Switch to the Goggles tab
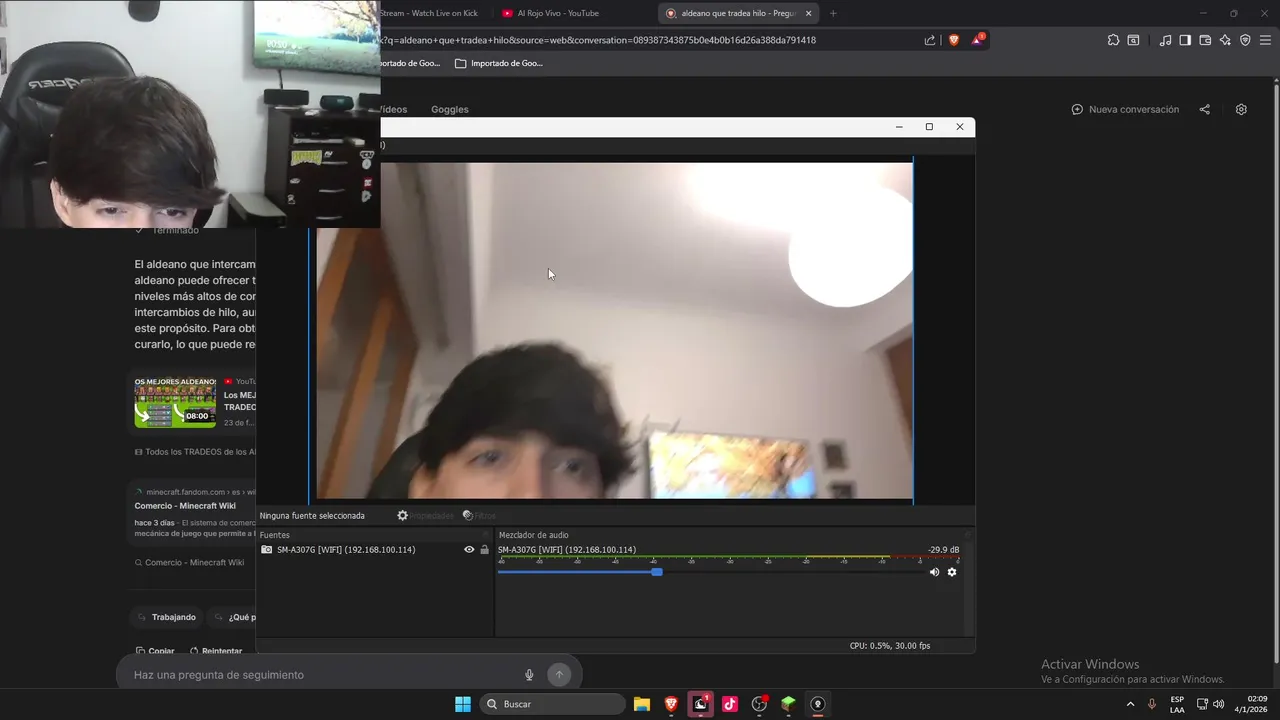This screenshot has width=1280, height=720. 450,109
